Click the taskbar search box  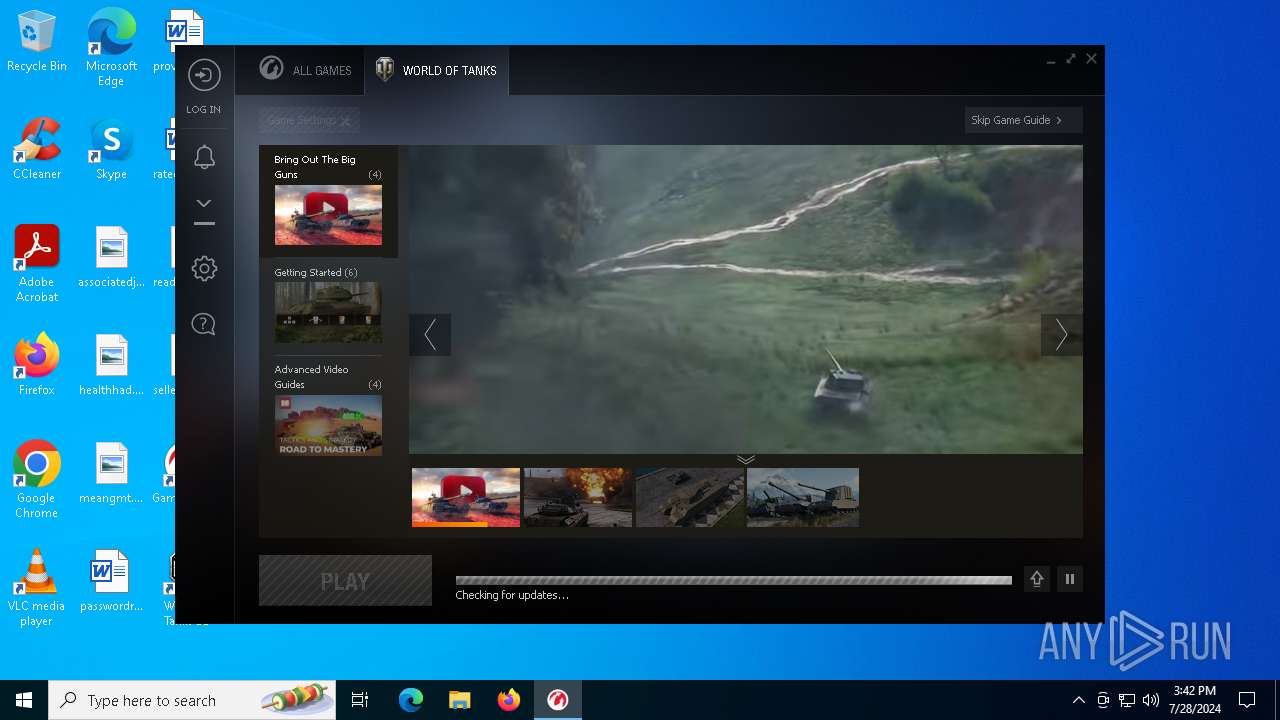[x=192, y=700]
